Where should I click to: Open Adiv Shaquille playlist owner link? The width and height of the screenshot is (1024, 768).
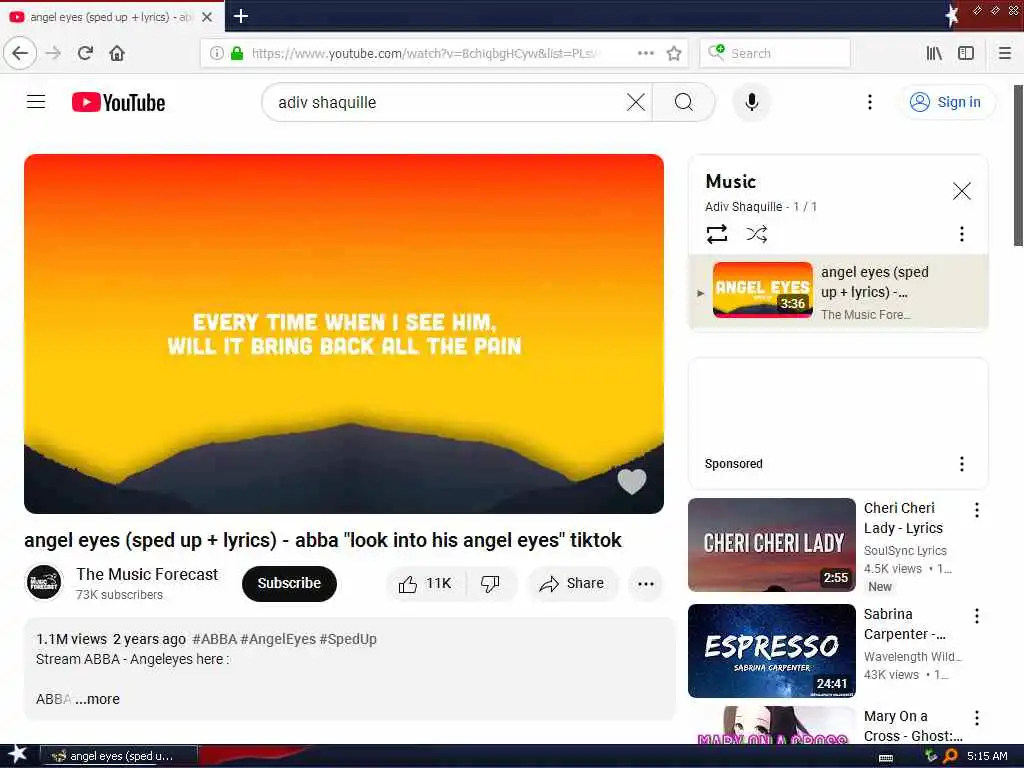(x=743, y=206)
